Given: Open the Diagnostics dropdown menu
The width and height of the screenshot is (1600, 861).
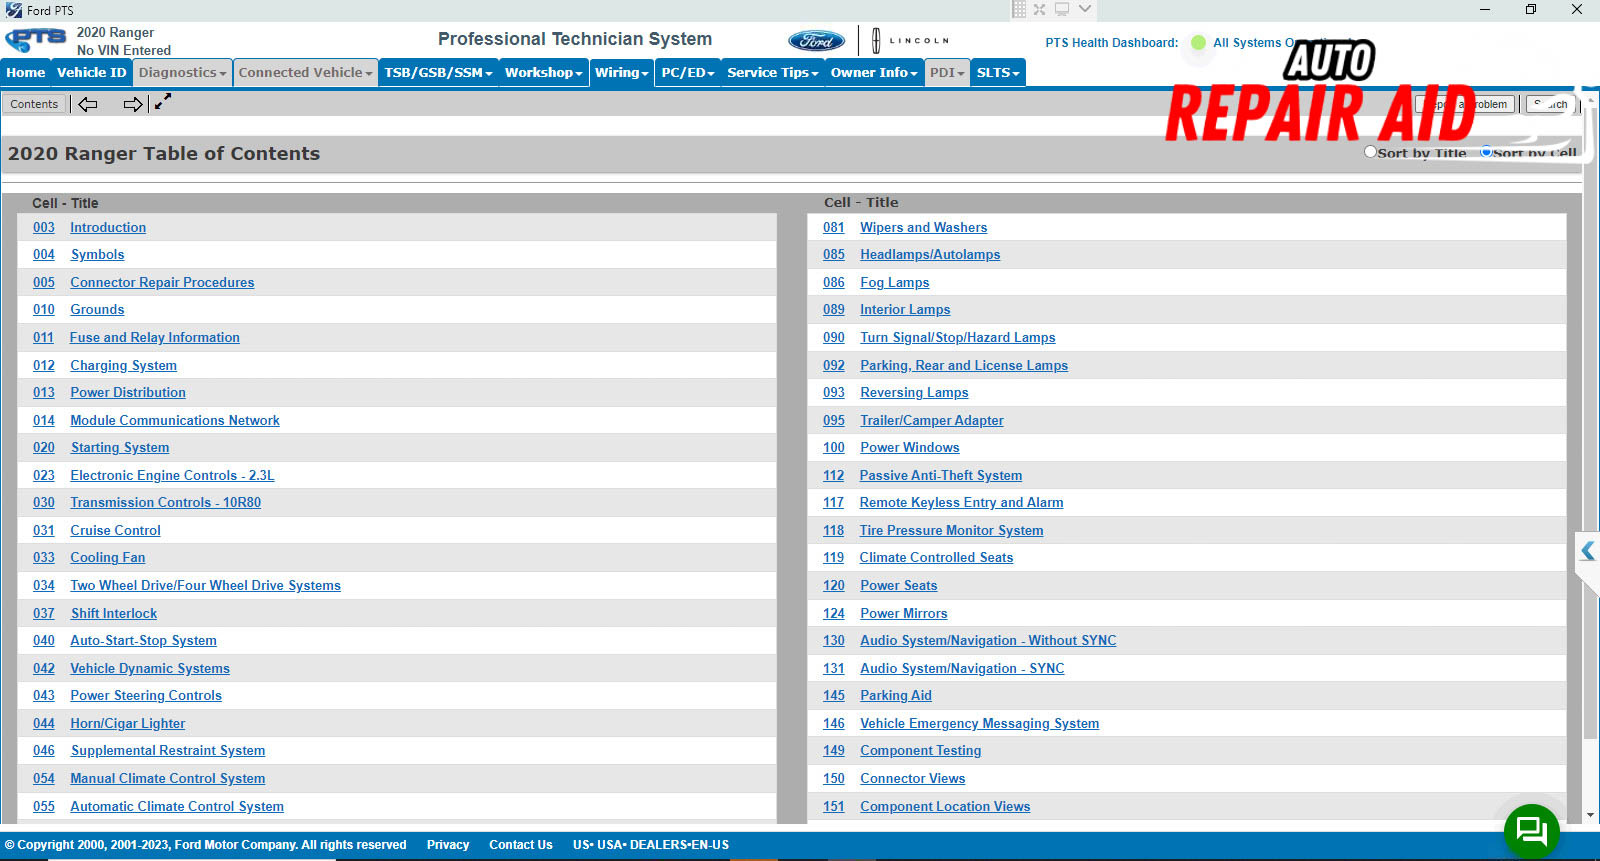Looking at the screenshot, I should (183, 73).
